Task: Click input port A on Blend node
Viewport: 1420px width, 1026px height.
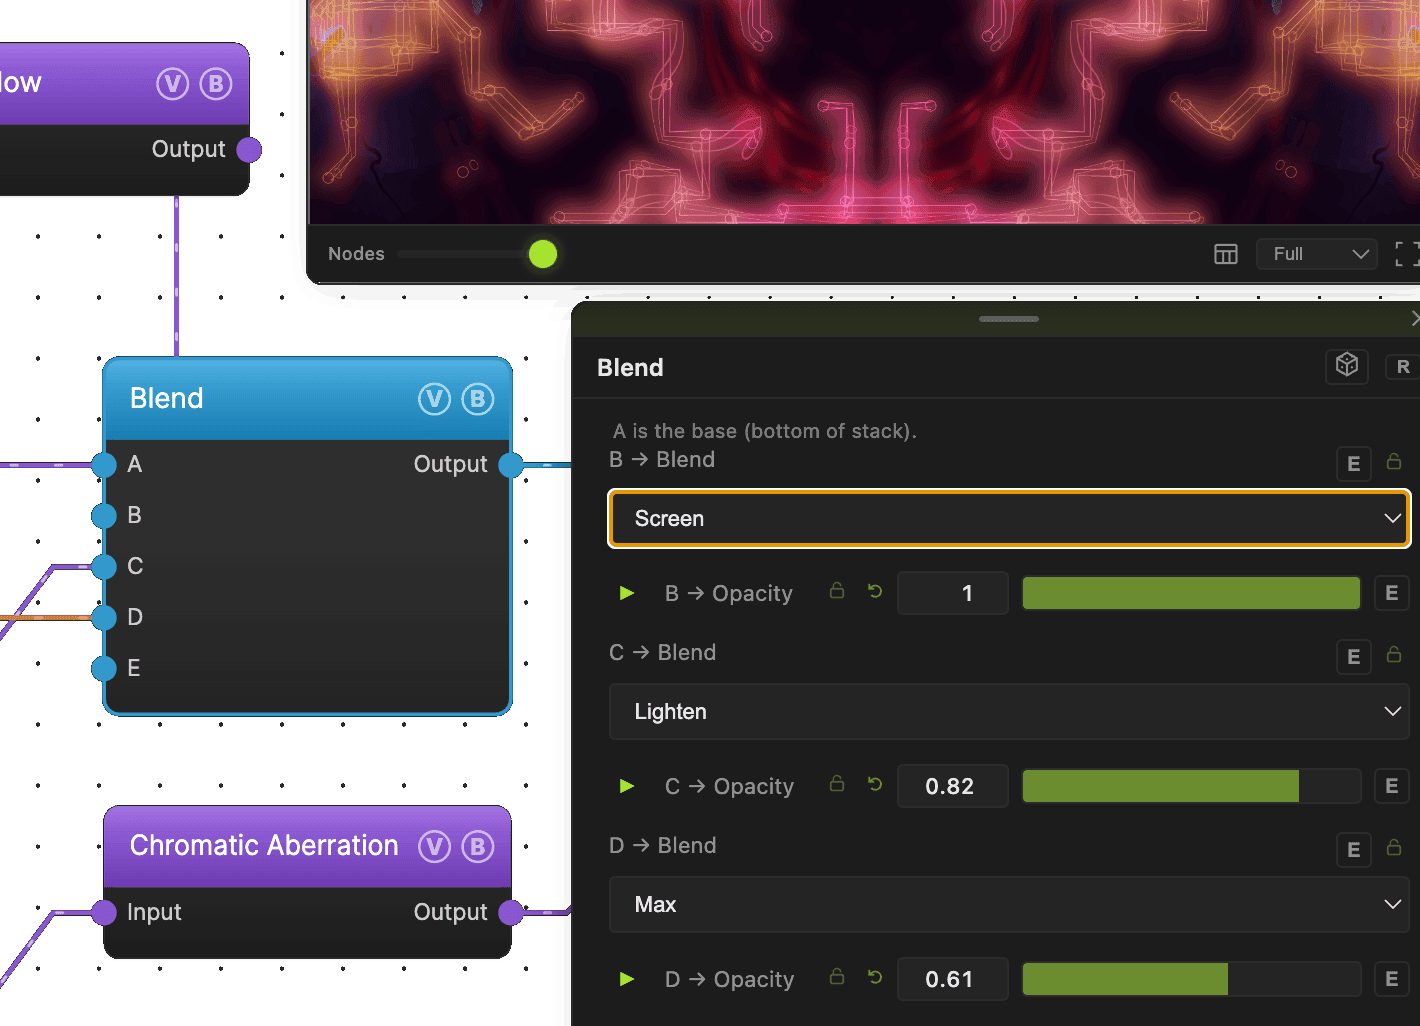Action: [104, 464]
